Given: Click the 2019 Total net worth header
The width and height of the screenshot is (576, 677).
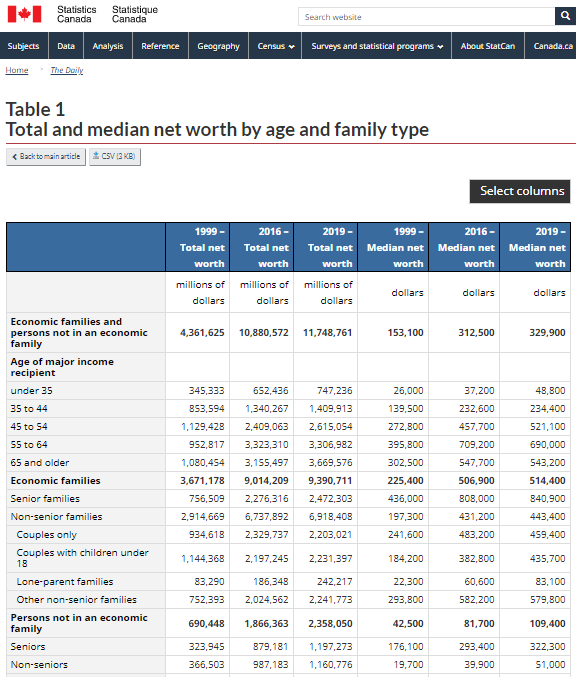Looking at the screenshot, I should tap(326, 247).
